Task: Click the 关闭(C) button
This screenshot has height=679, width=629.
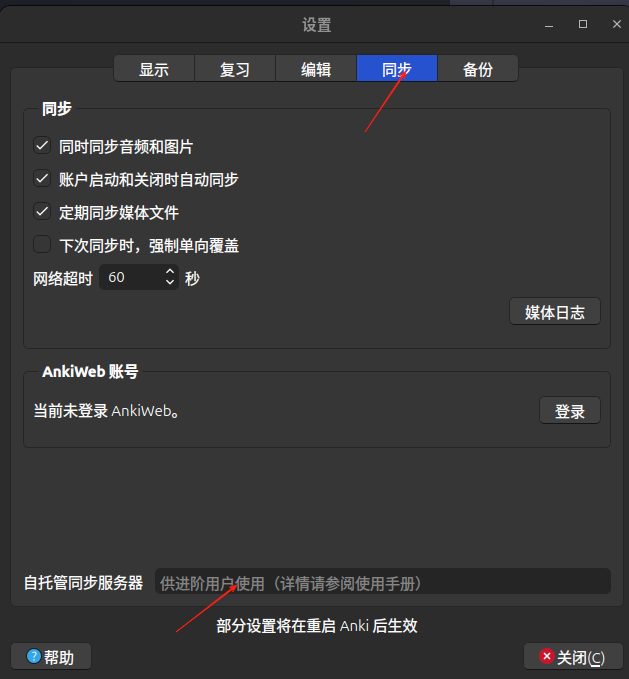Action: point(573,656)
